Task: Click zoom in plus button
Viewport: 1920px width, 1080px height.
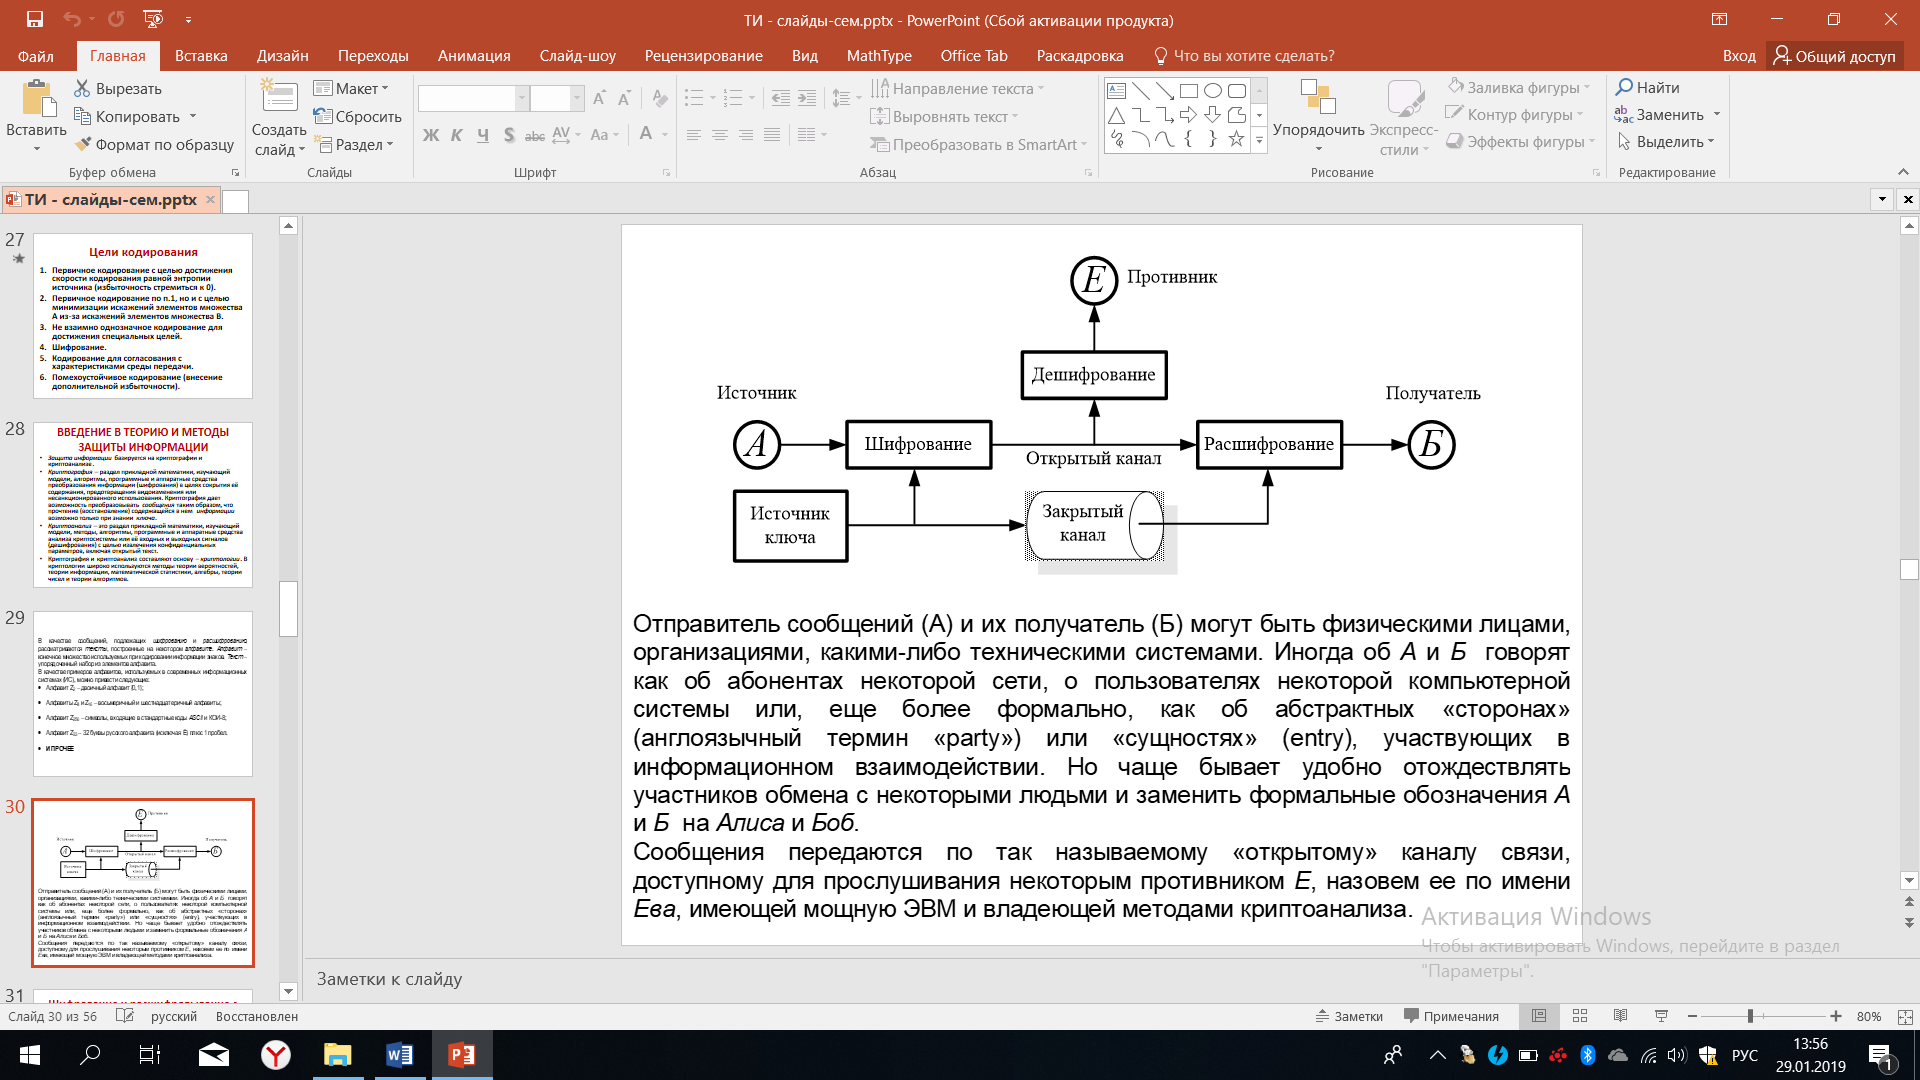Action: (x=1836, y=1016)
